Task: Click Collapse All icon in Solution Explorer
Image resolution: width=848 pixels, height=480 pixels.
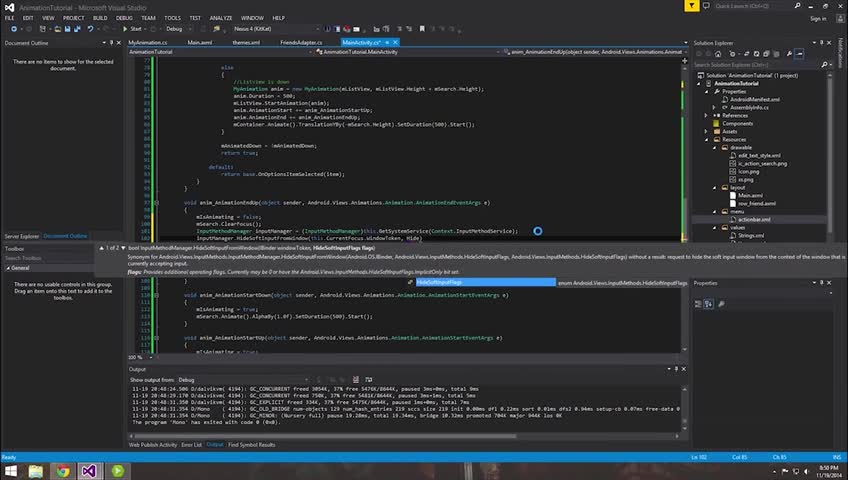Action: coord(766,54)
